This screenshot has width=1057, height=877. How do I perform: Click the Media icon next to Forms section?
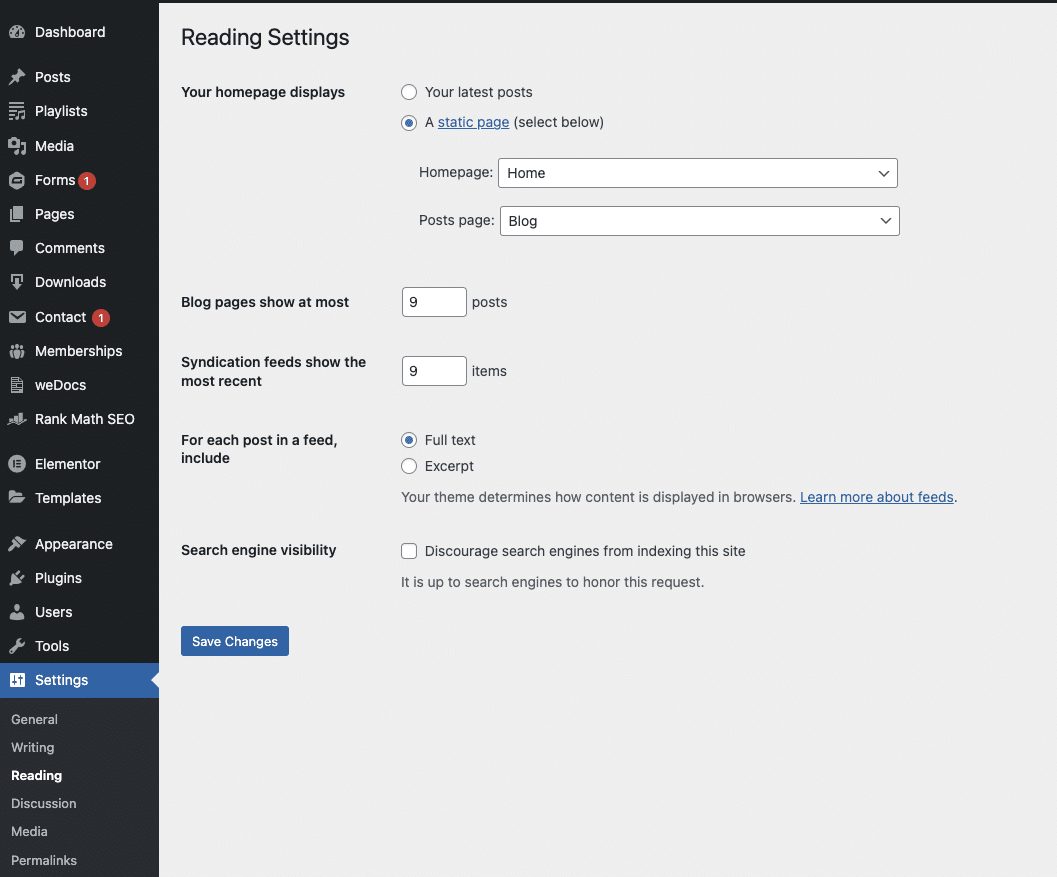click(x=17, y=146)
